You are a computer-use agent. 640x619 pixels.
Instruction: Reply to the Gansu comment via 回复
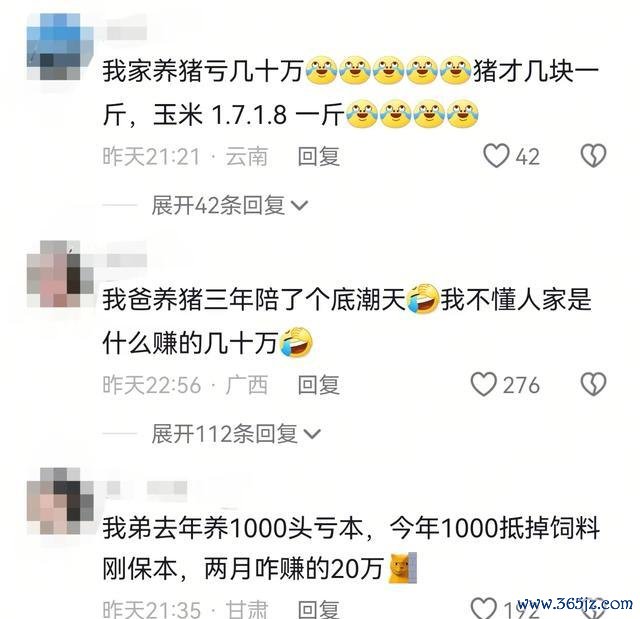319,610
